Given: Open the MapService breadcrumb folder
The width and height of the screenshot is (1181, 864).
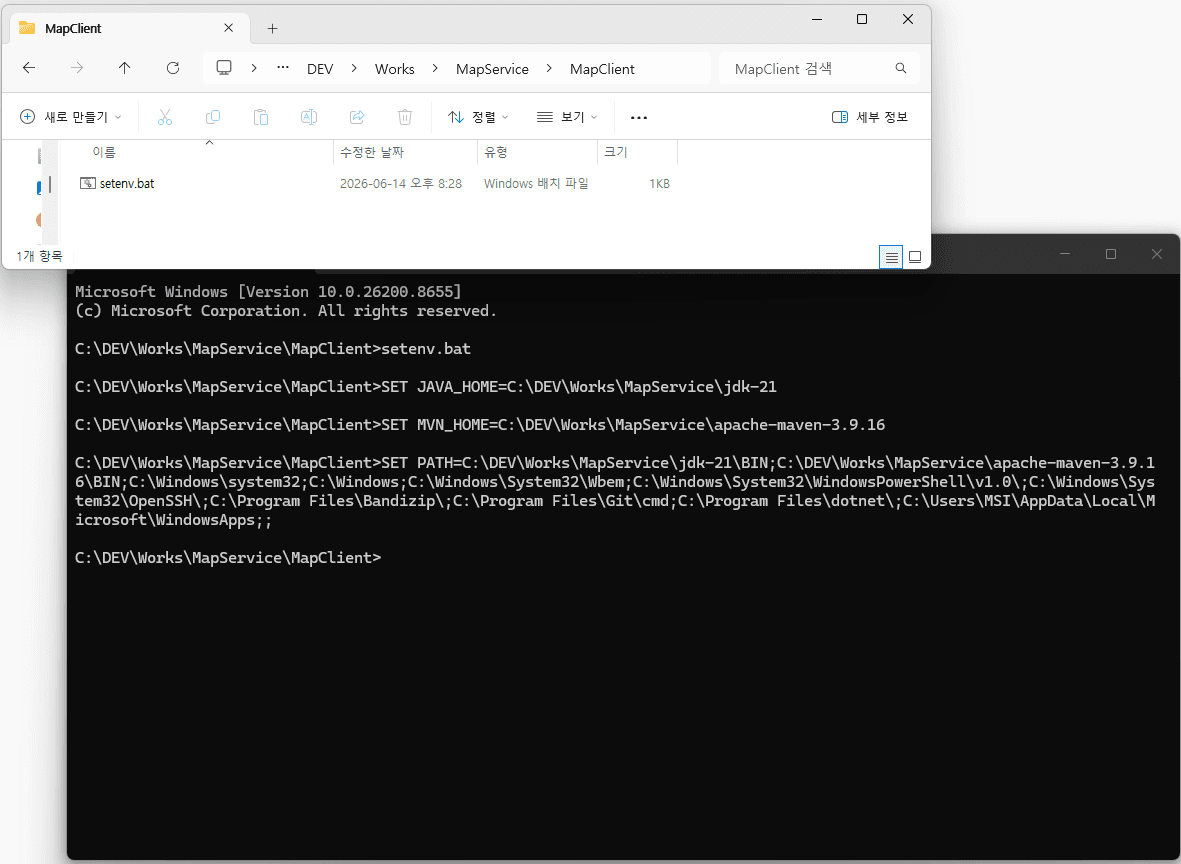Looking at the screenshot, I should 492,69.
